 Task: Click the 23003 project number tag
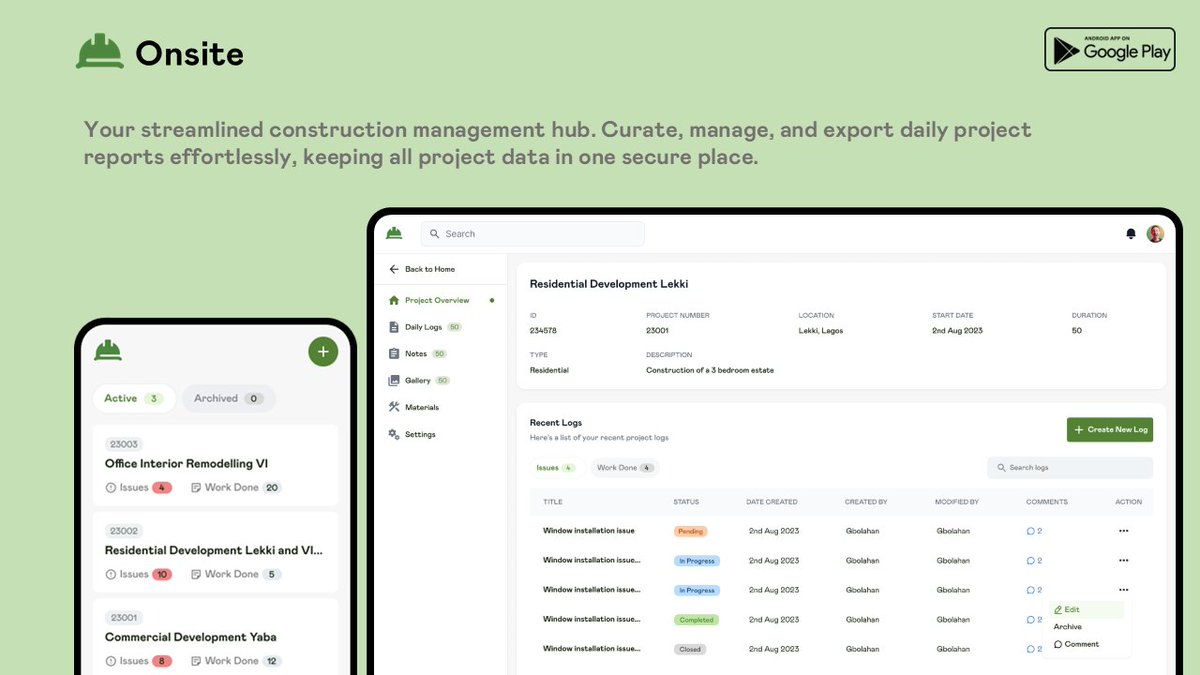(x=125, y=444)
